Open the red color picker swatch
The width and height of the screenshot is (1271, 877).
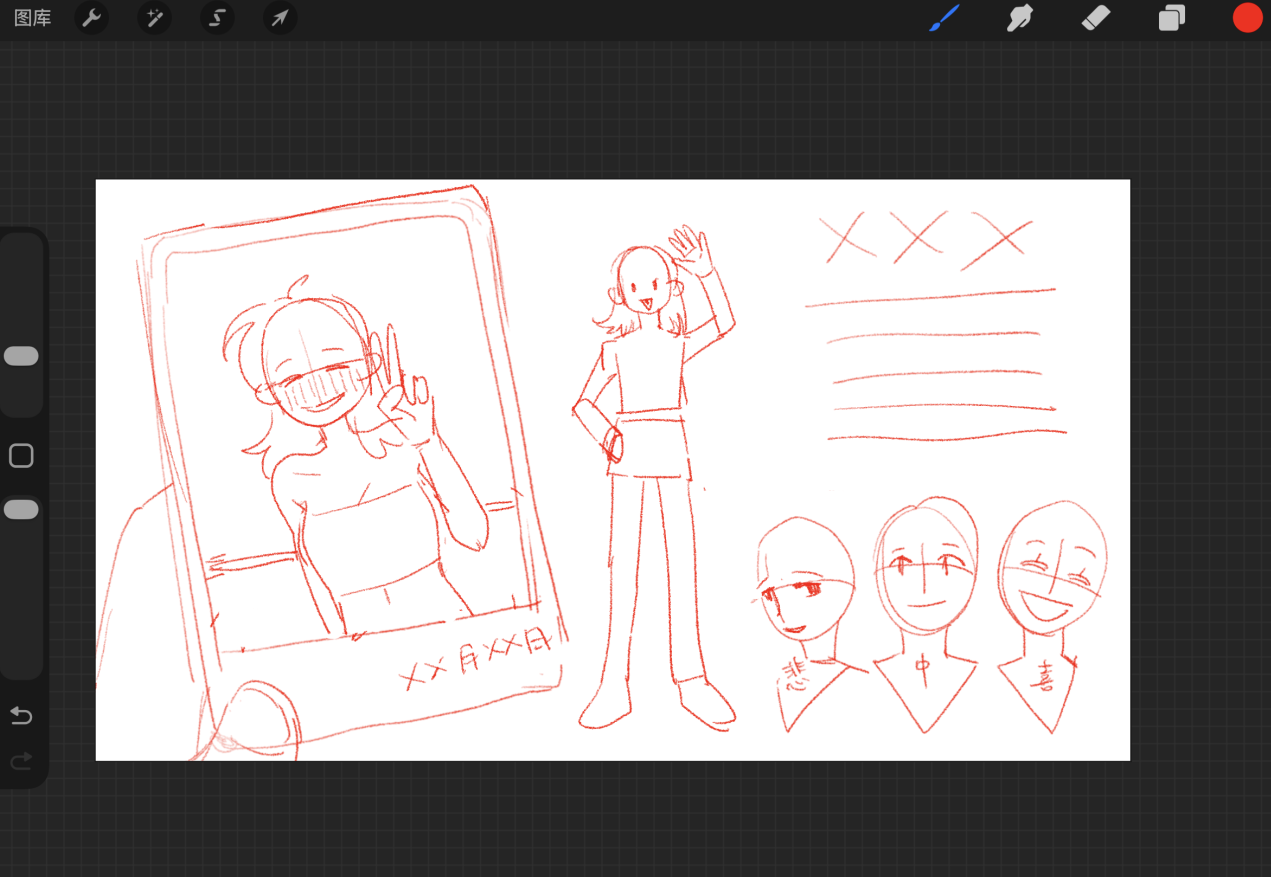(x=1247, y=18)
